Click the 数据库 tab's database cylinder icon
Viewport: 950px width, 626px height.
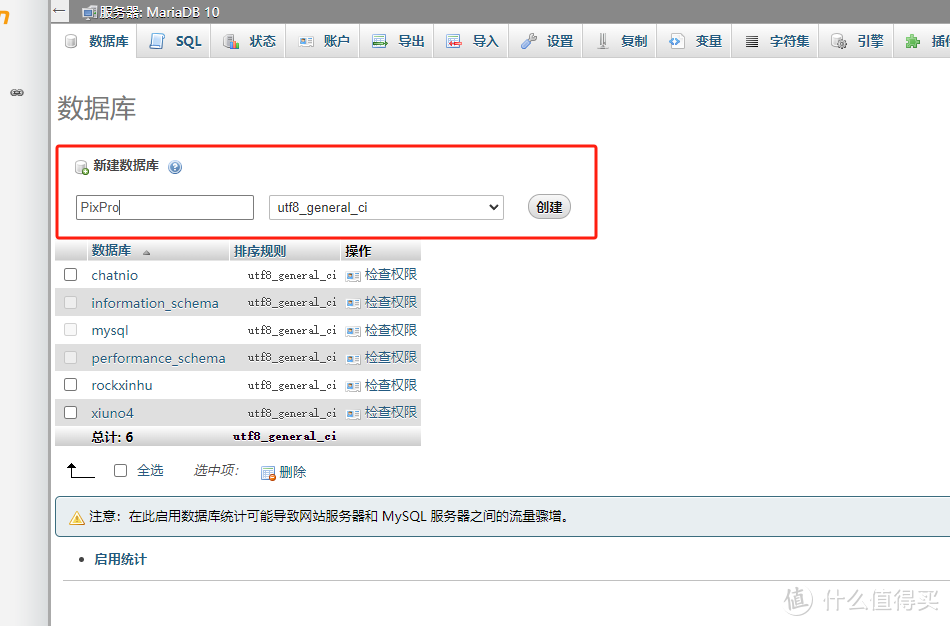coord(71,41)
